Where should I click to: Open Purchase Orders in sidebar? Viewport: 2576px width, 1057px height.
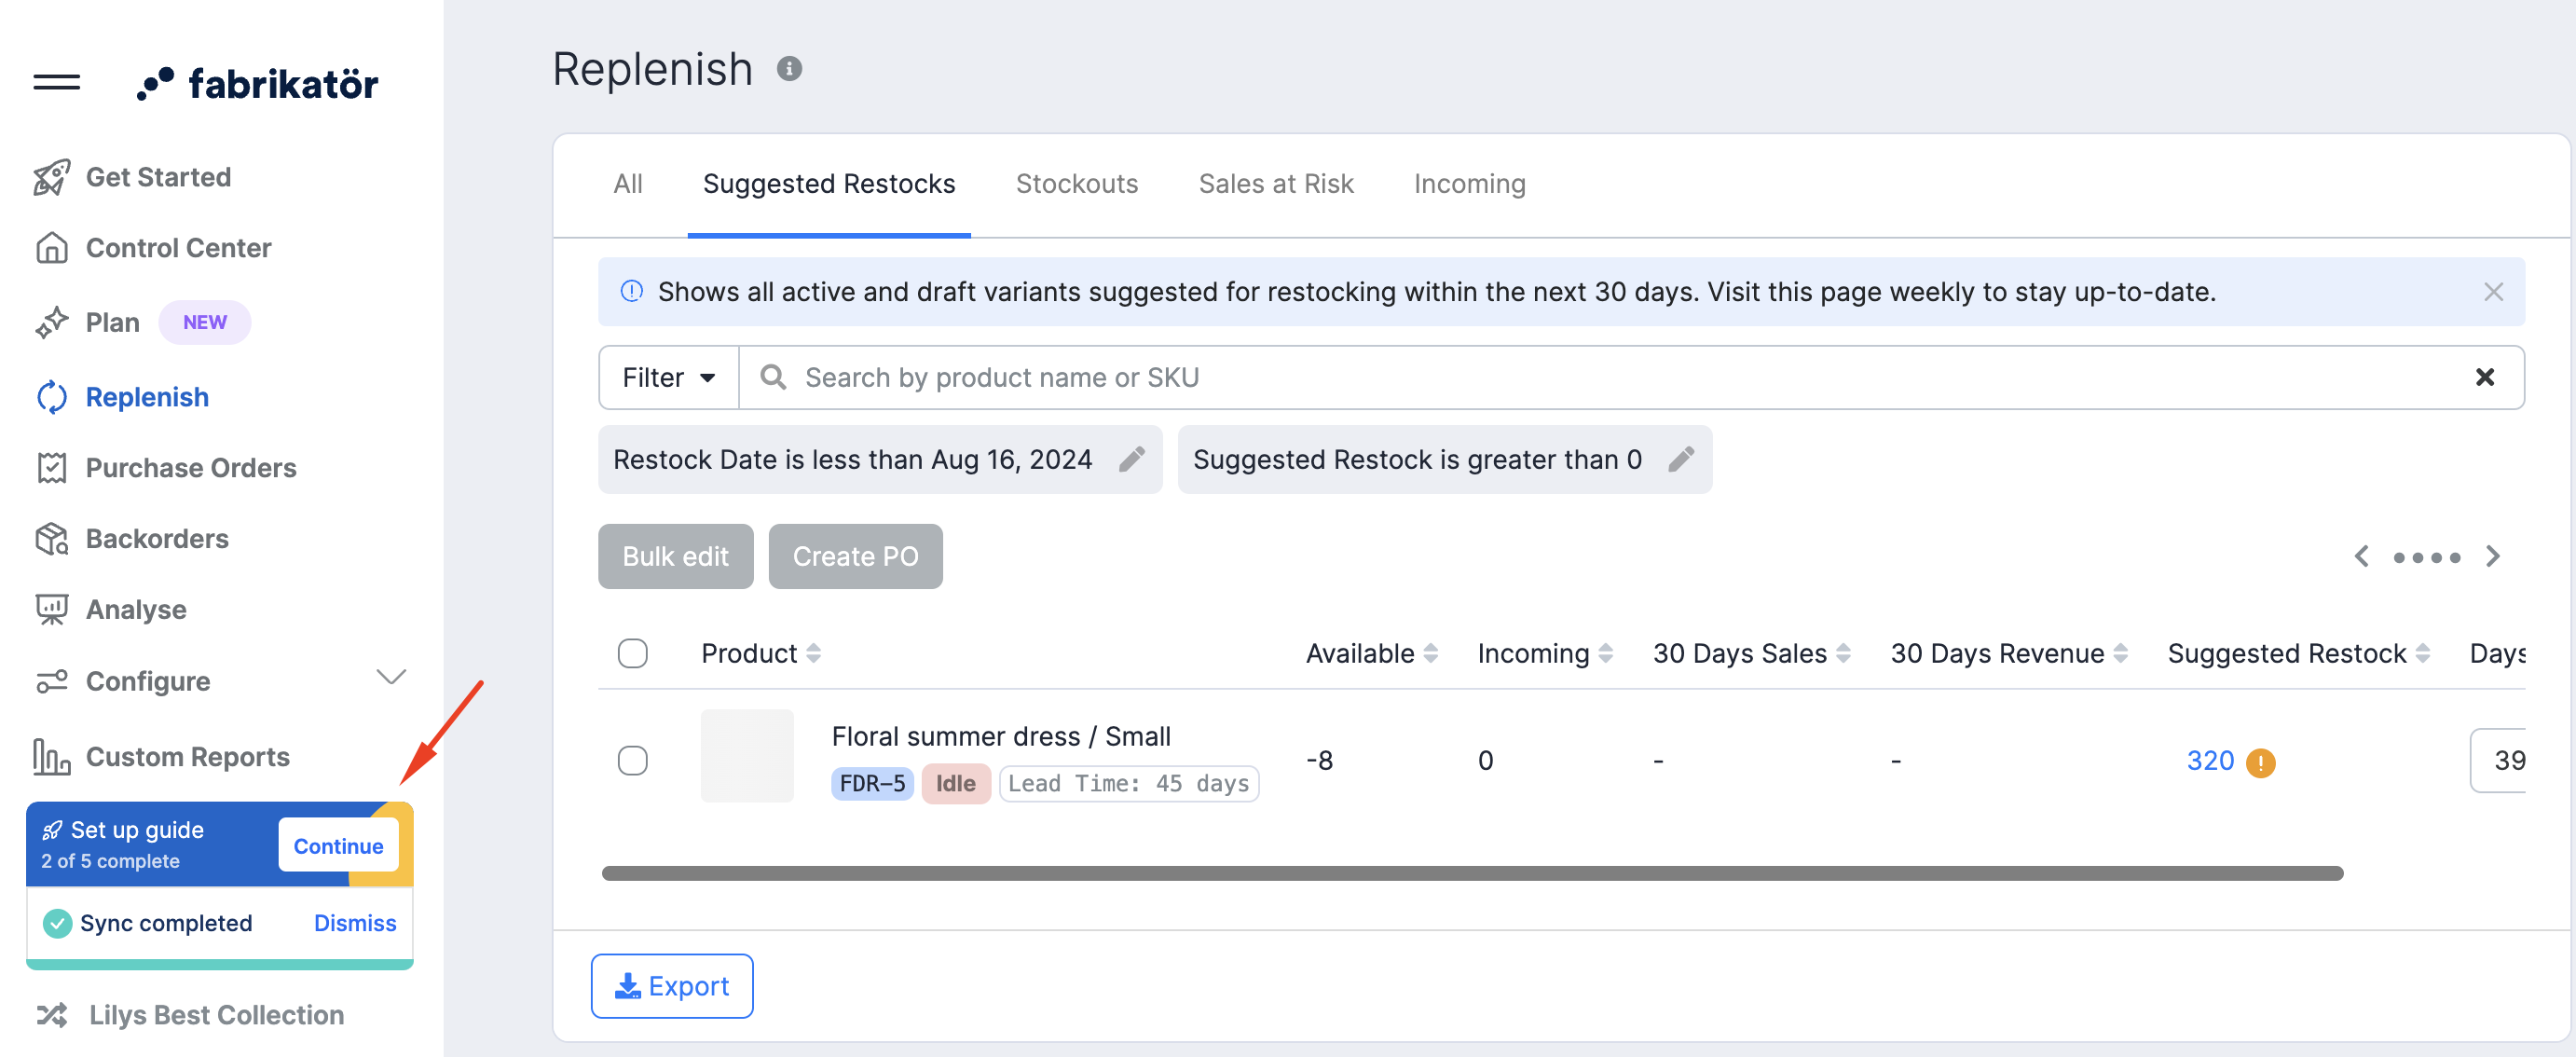[191, 467]
